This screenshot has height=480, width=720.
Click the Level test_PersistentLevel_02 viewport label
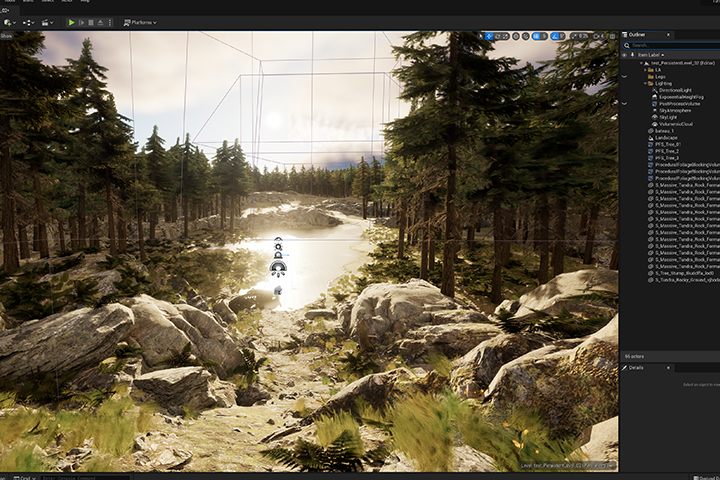(x=567, y=465)
